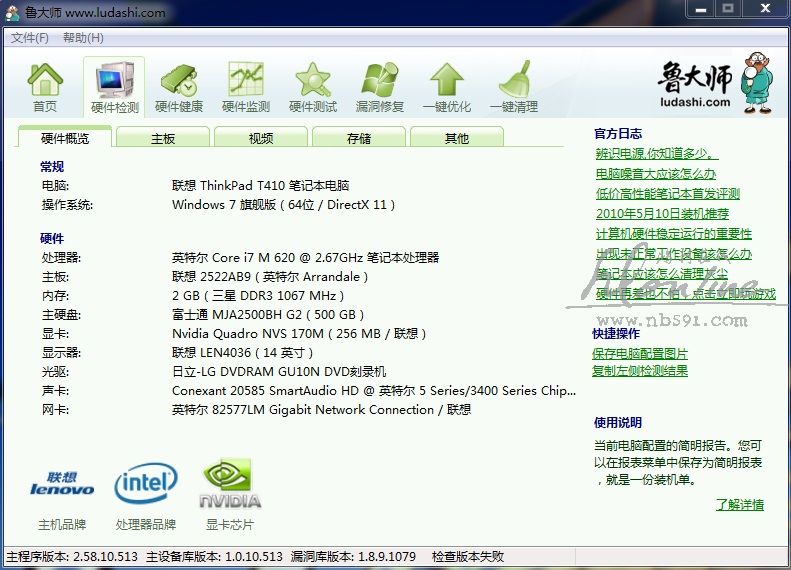791x570 pixels.
Task: Click the 硬件 section heading
Action: click(52, 239)
